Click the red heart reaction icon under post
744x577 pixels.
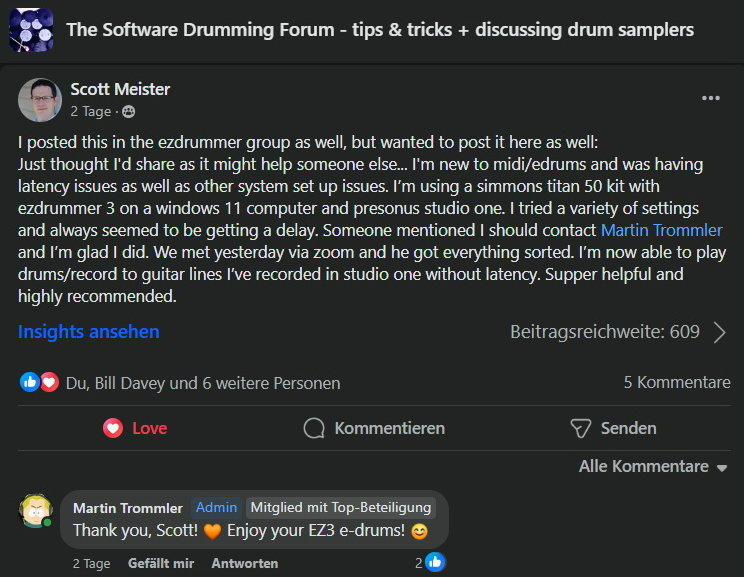49,382
